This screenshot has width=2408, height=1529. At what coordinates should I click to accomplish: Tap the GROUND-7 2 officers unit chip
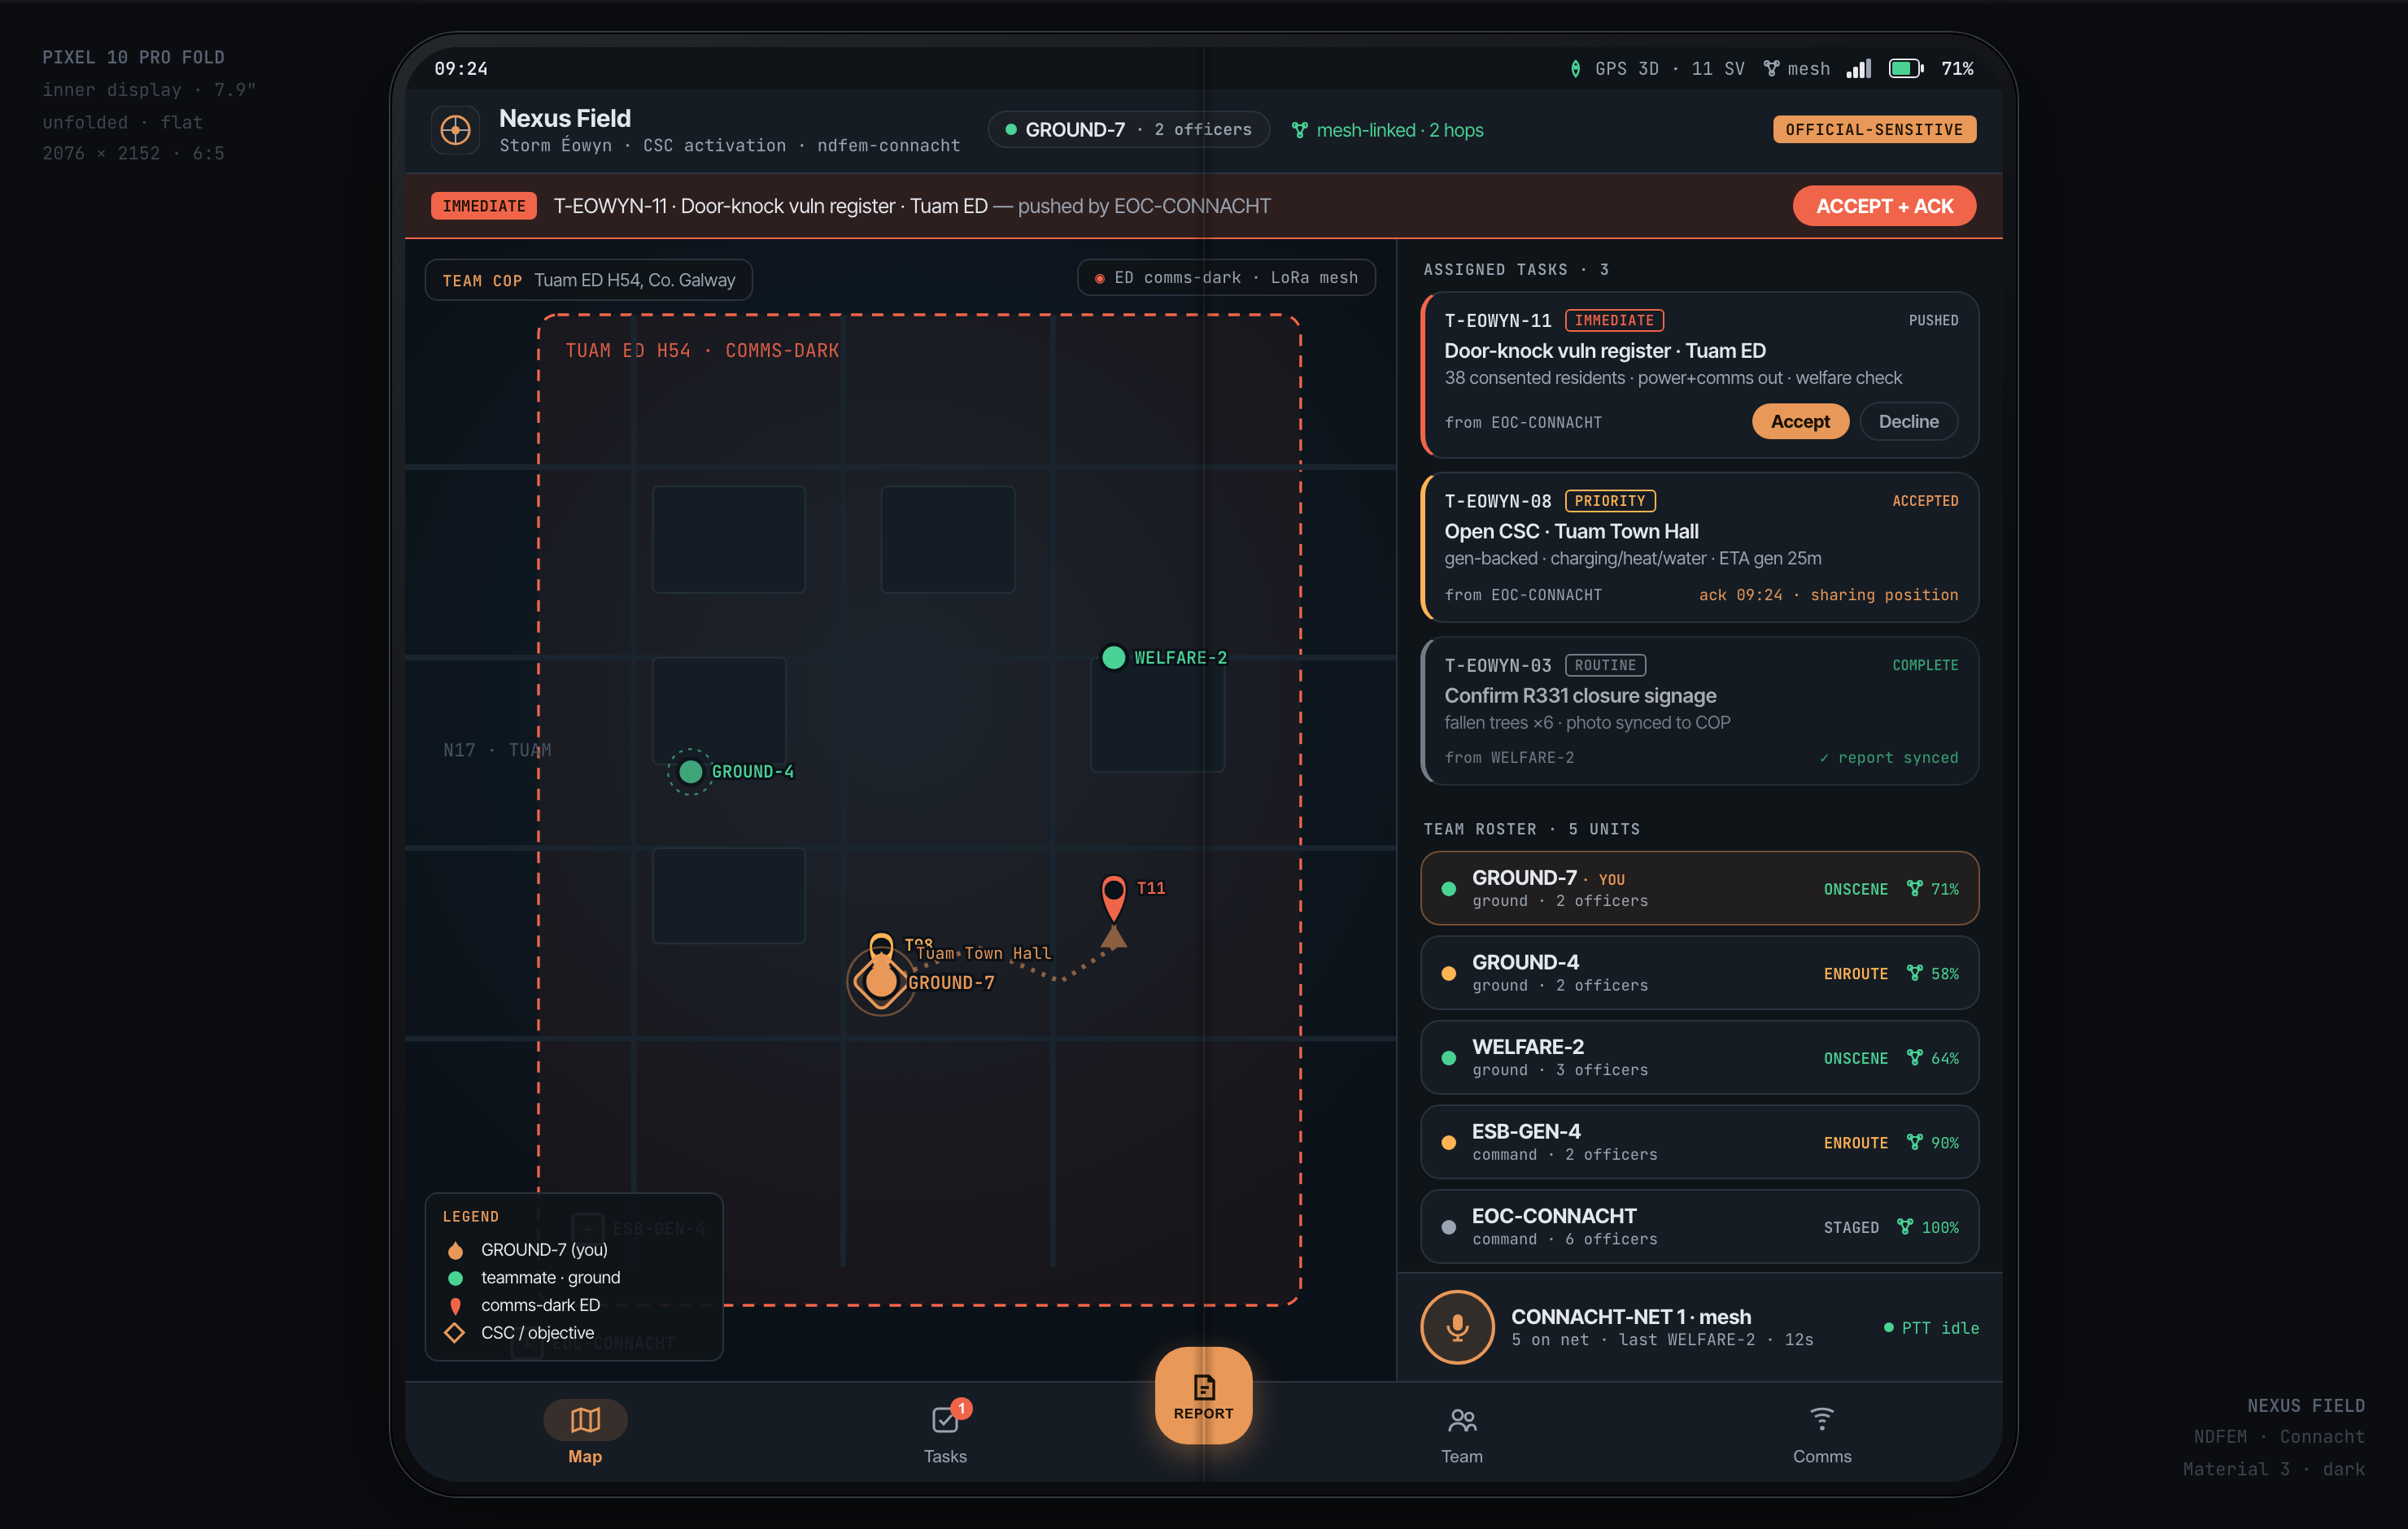(1128, 130)
